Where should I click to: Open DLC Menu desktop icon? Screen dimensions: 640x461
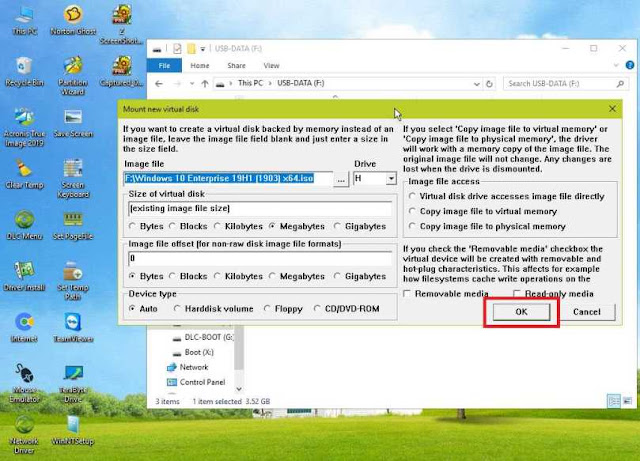click(24, 225)
